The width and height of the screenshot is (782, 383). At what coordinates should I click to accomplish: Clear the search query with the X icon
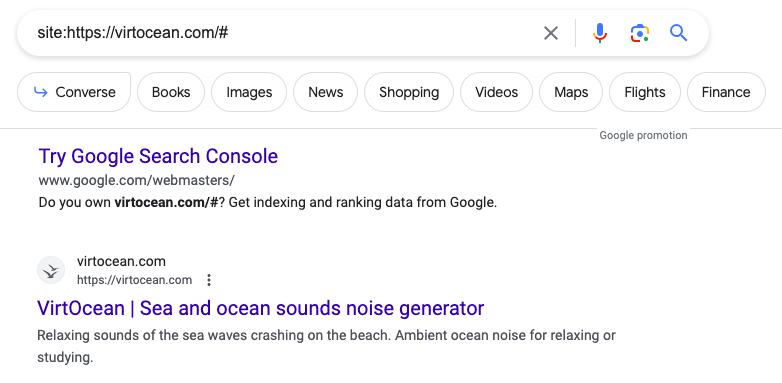551,33
